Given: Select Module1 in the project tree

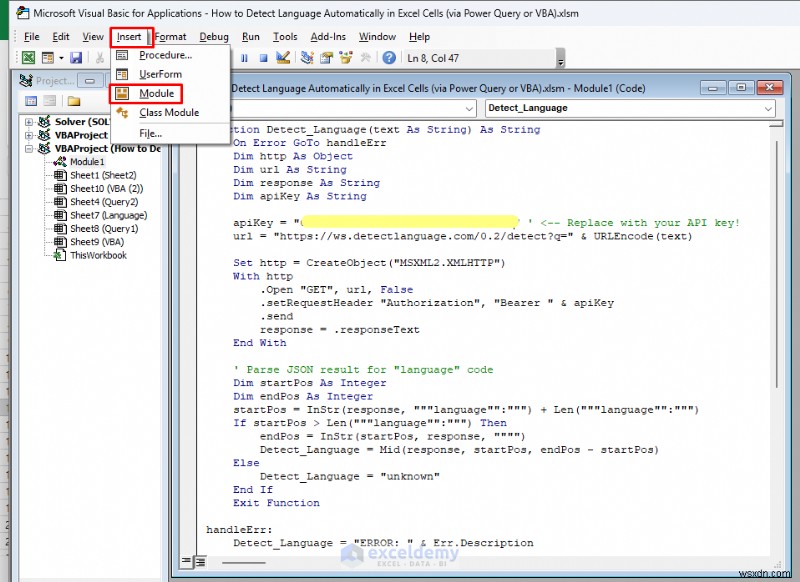Looking at the screenshot, I should (x=87, y=162).
